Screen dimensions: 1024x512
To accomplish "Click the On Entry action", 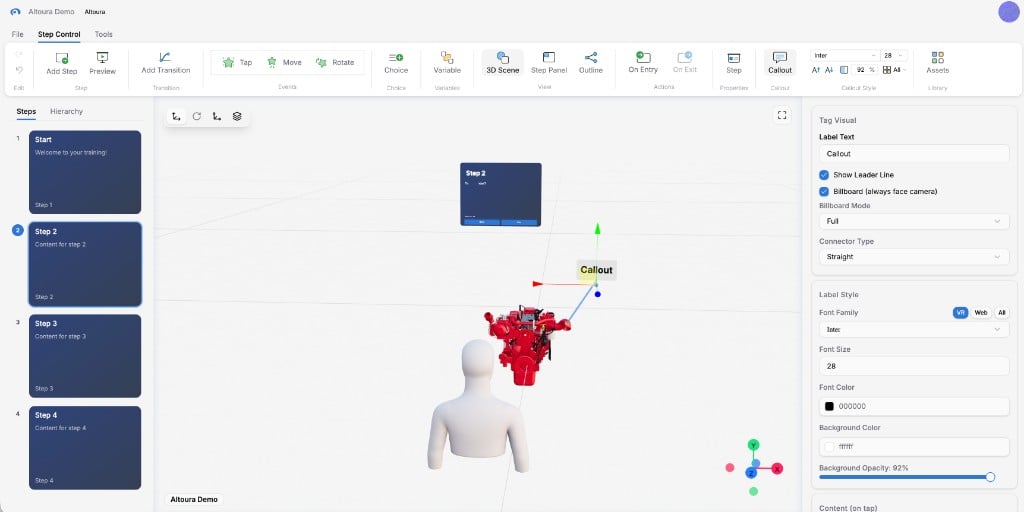I will [643, 63].
